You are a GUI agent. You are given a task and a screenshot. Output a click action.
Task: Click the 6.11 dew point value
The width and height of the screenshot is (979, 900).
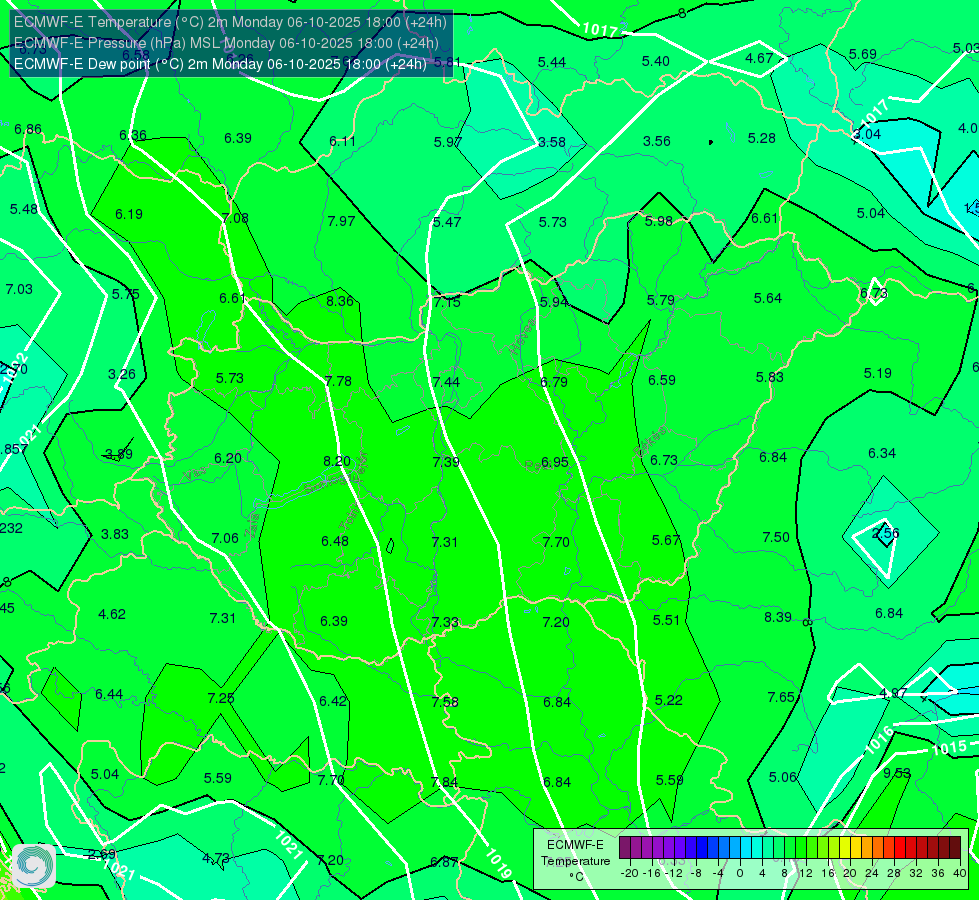click(x=342, y=141)
